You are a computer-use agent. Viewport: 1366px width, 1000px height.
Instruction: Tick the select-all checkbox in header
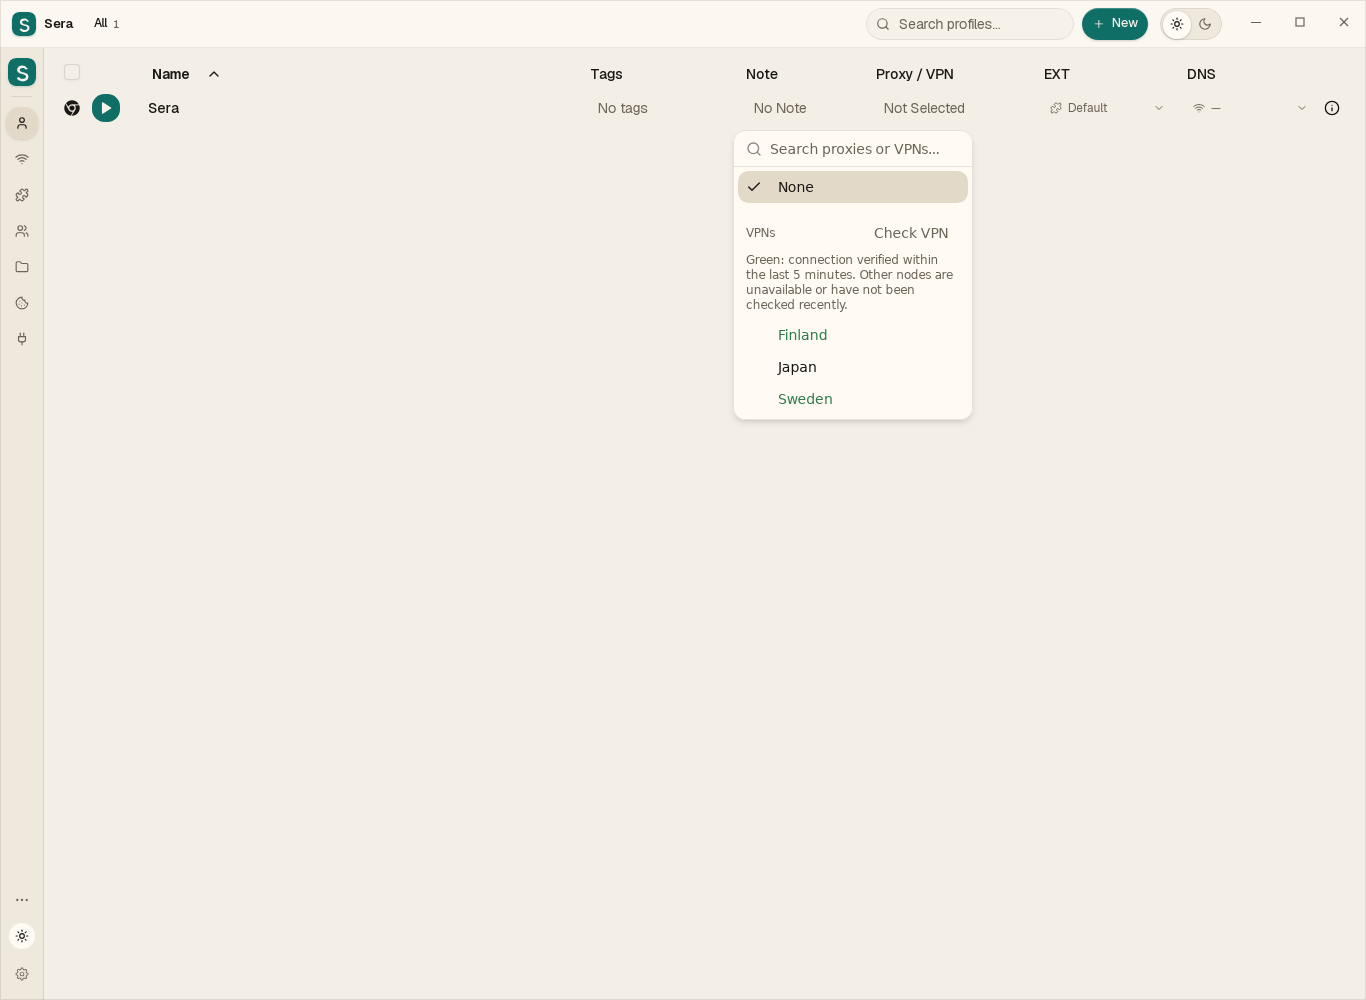pyautogui.click(x=72, y=72)
